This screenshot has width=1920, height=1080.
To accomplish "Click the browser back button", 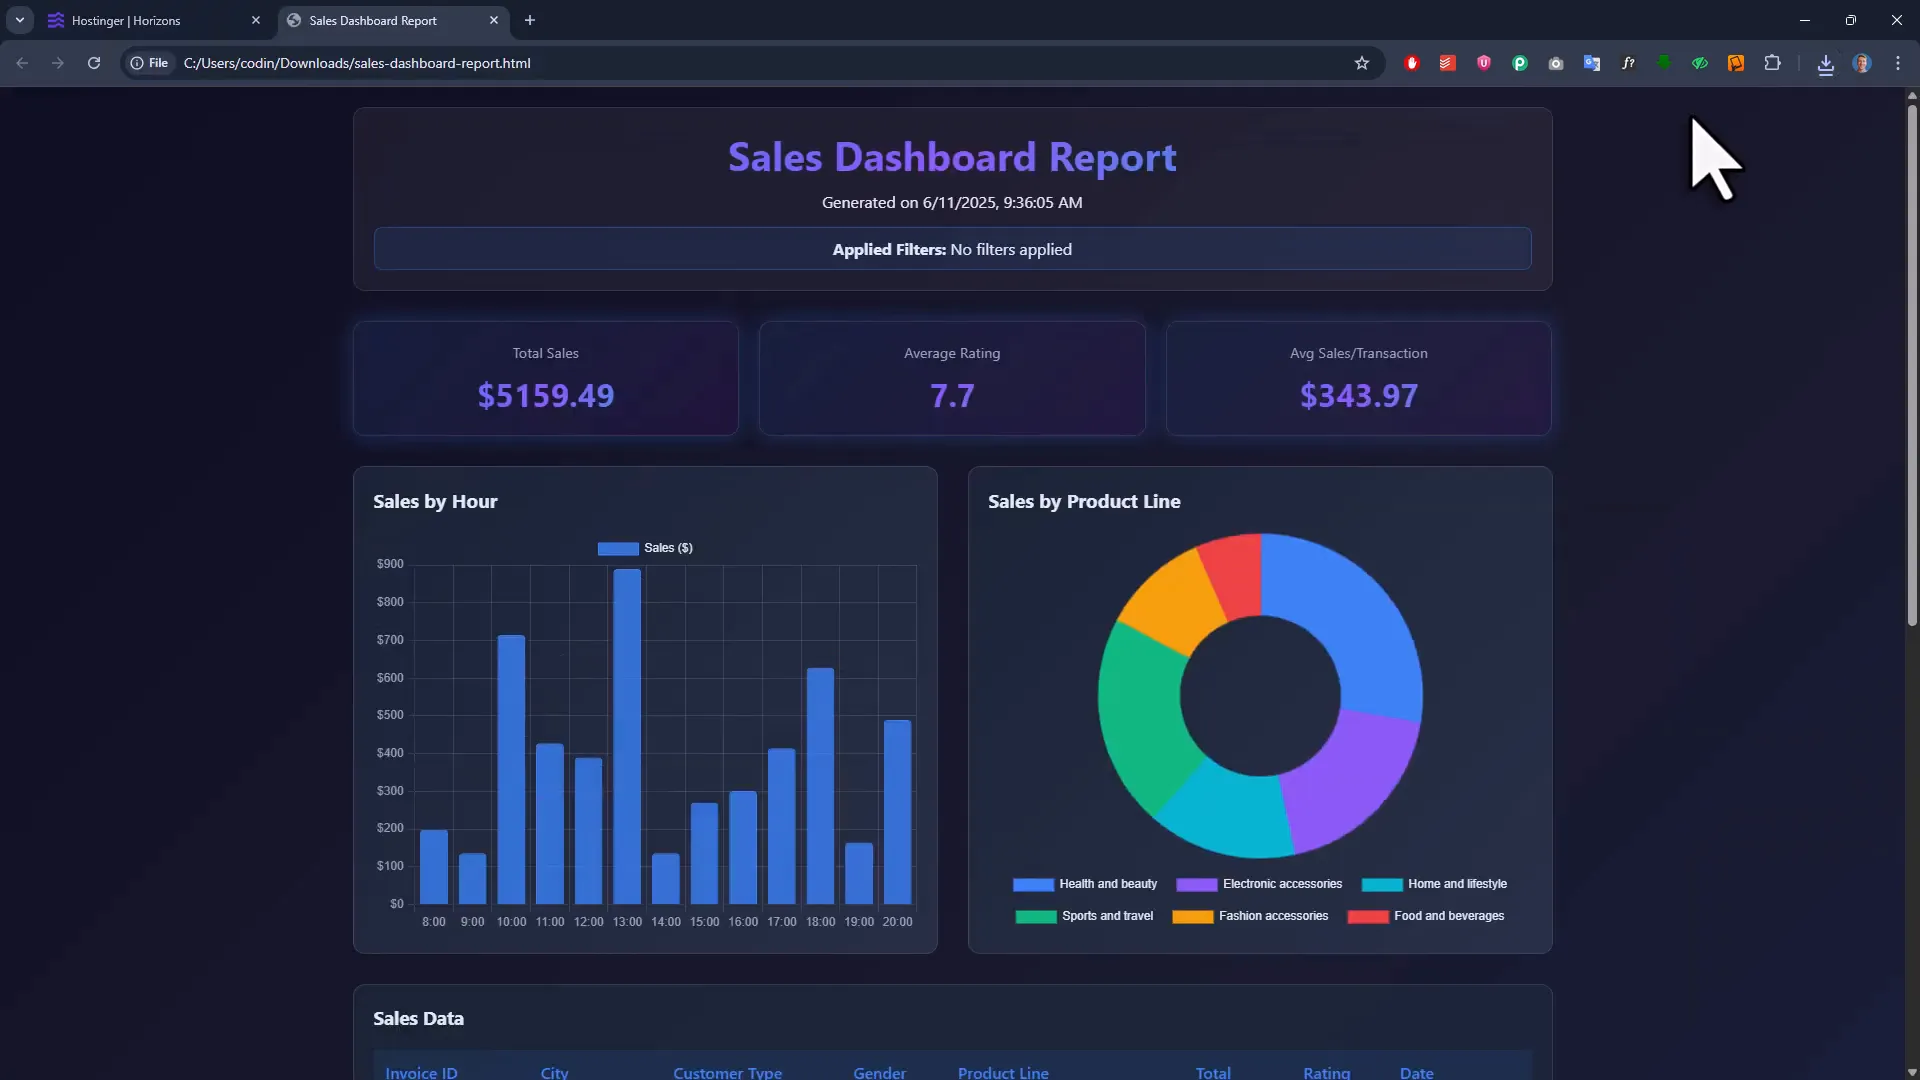I will coord(22,63).
